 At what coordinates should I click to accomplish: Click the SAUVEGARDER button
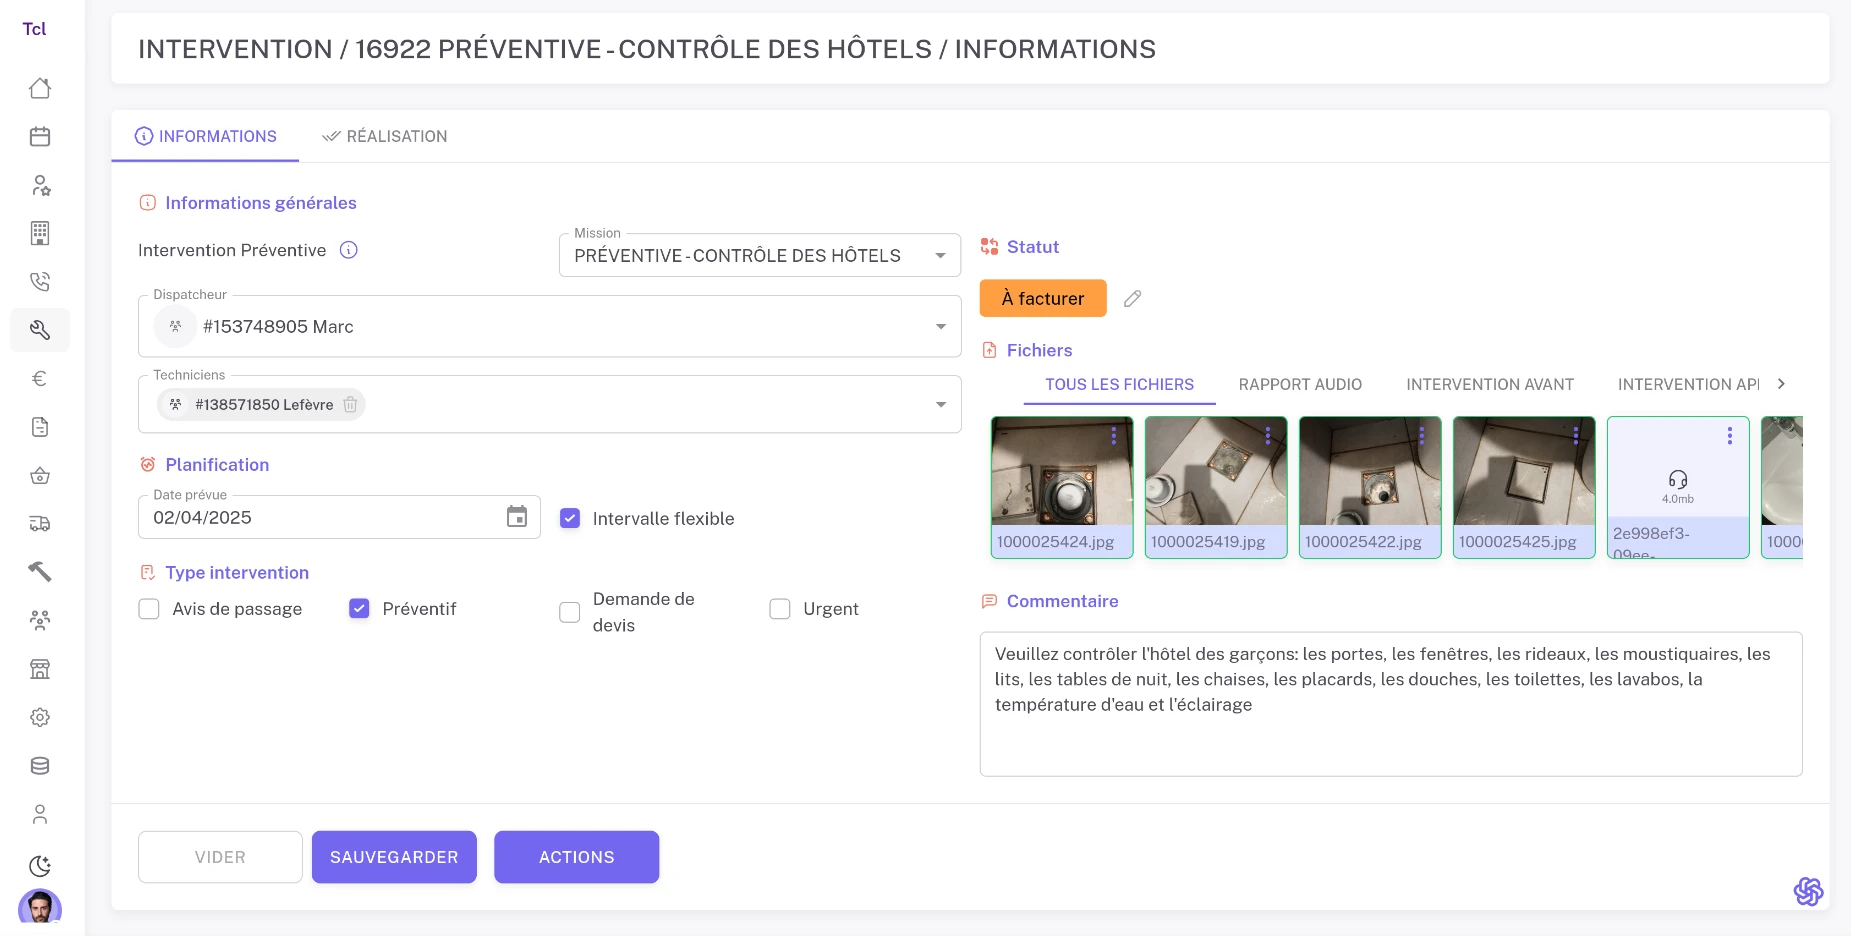(x=394, y=857)
